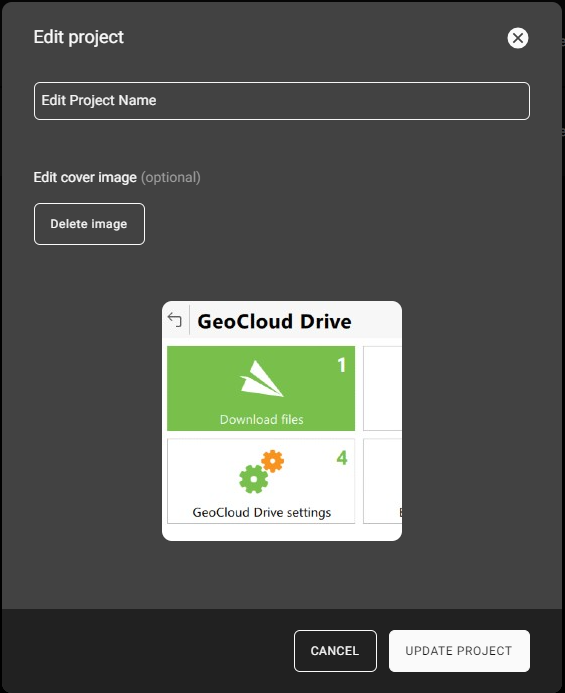Close the Edit project dialog
The width and height of the screenshot is (565, 693).
tap(518, 38)
